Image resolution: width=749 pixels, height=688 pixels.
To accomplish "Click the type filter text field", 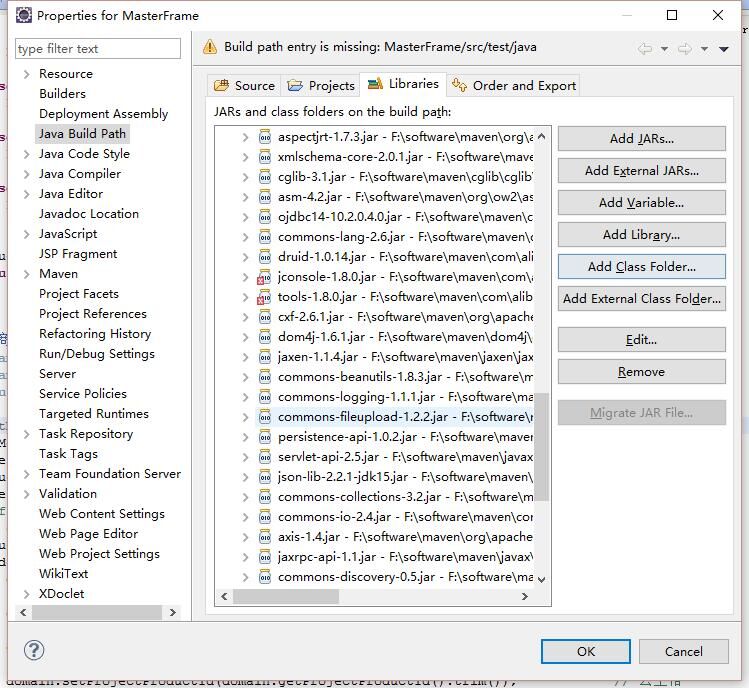I will click(98, 49).
